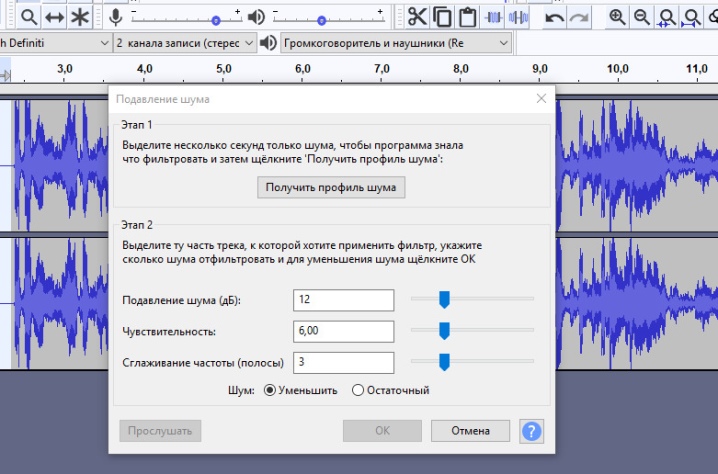Zoom out of the waveform
This screenshot has width=718, height=474.
[642, 17]
